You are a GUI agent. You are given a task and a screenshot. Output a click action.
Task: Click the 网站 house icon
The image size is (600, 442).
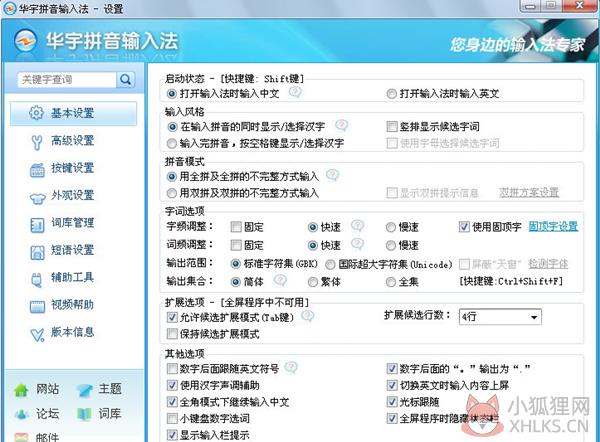click(21, 390)
